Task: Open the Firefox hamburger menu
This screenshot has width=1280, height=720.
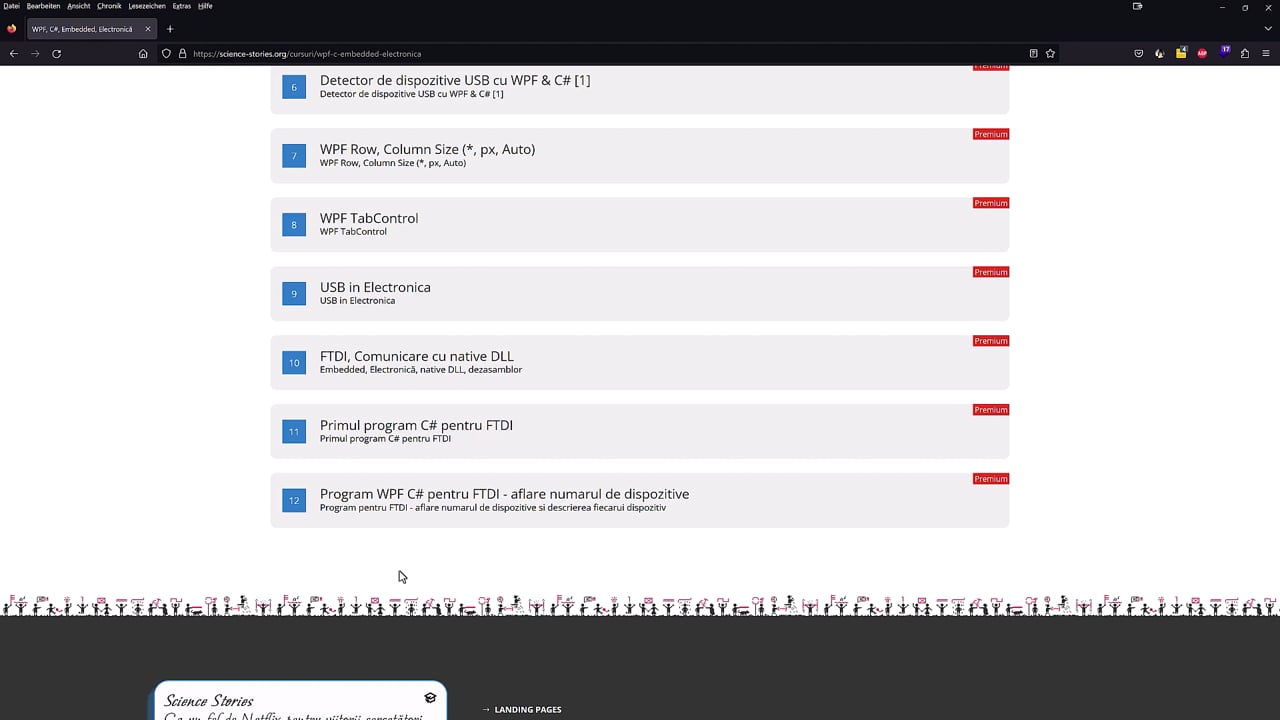Action: (x=1266, y=53)
